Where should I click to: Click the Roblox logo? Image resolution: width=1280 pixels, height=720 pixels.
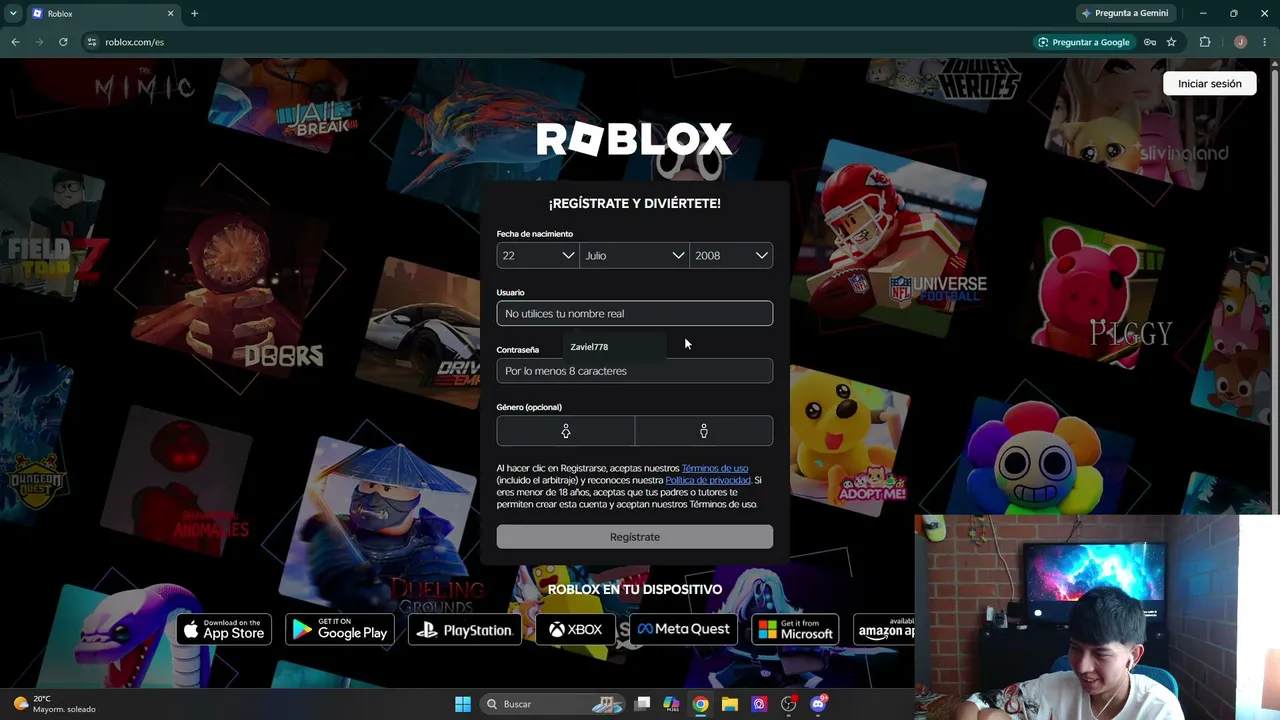pyautogui.click(x=635, y=140)
